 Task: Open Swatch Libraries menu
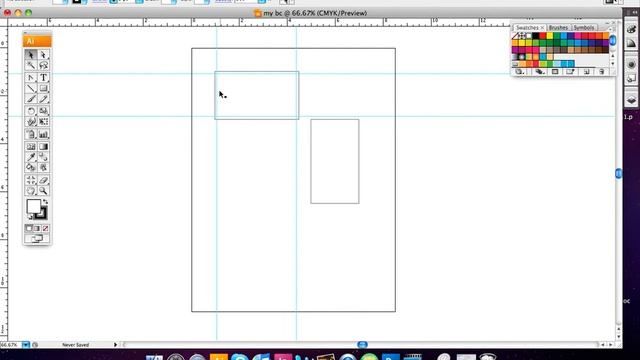519,72
